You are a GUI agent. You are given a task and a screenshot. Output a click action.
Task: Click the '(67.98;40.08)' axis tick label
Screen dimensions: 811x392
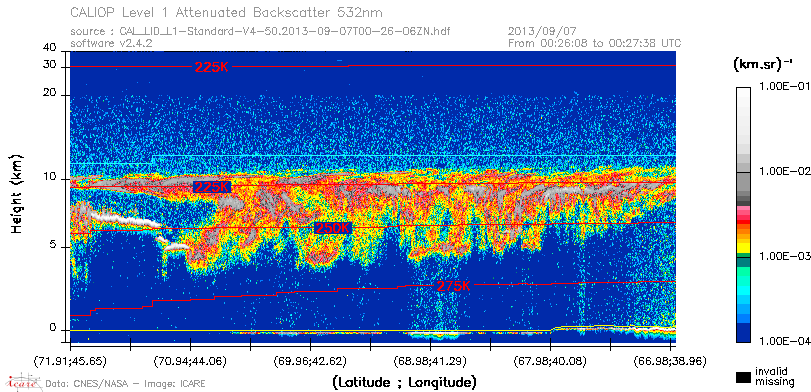pos(550,360)
